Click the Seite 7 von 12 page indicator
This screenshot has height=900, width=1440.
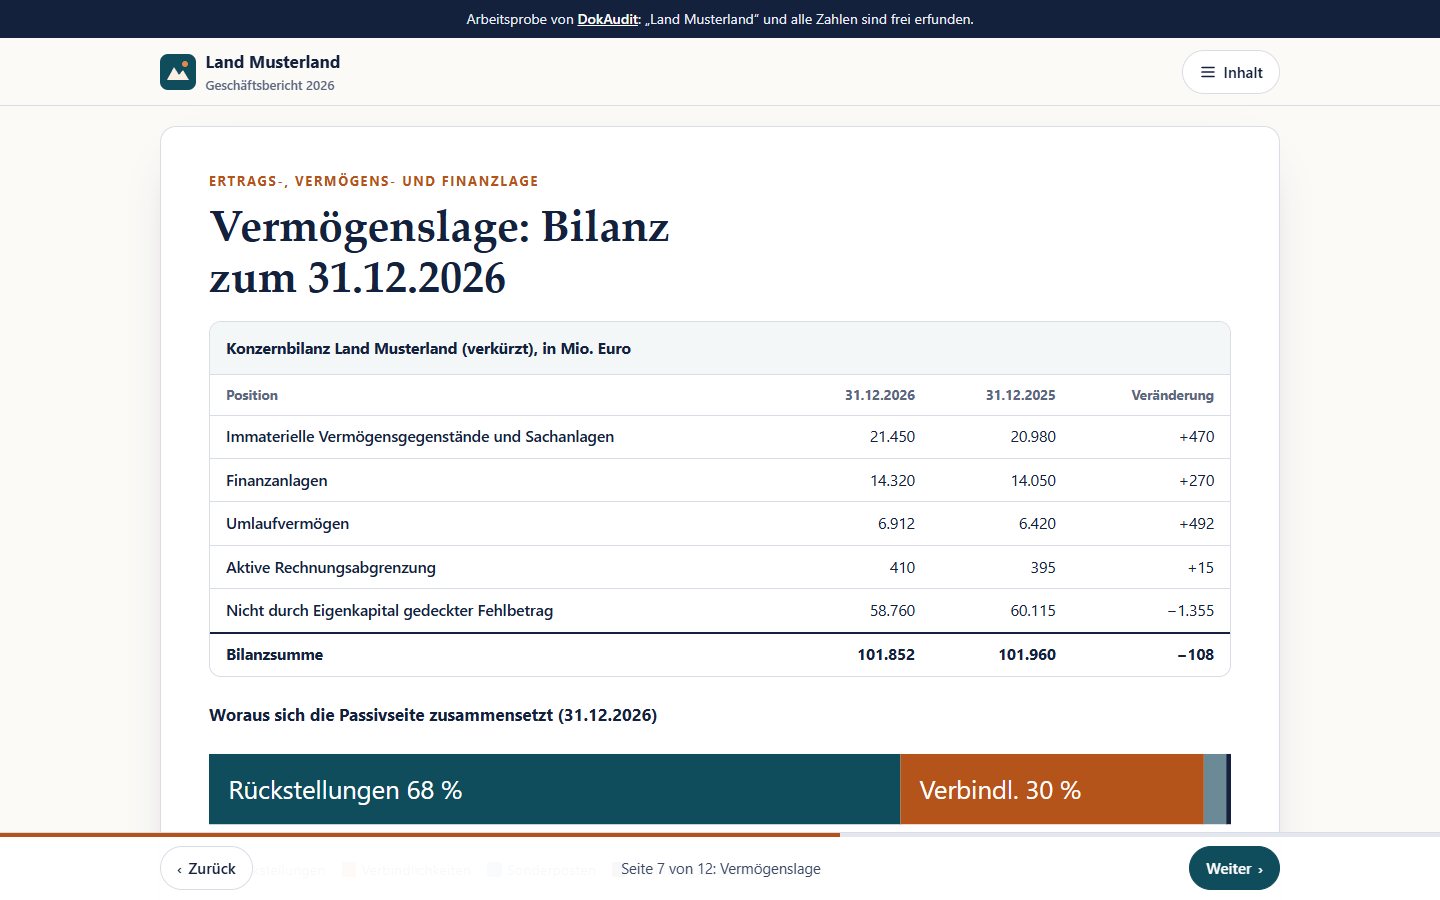click(720, 868)
